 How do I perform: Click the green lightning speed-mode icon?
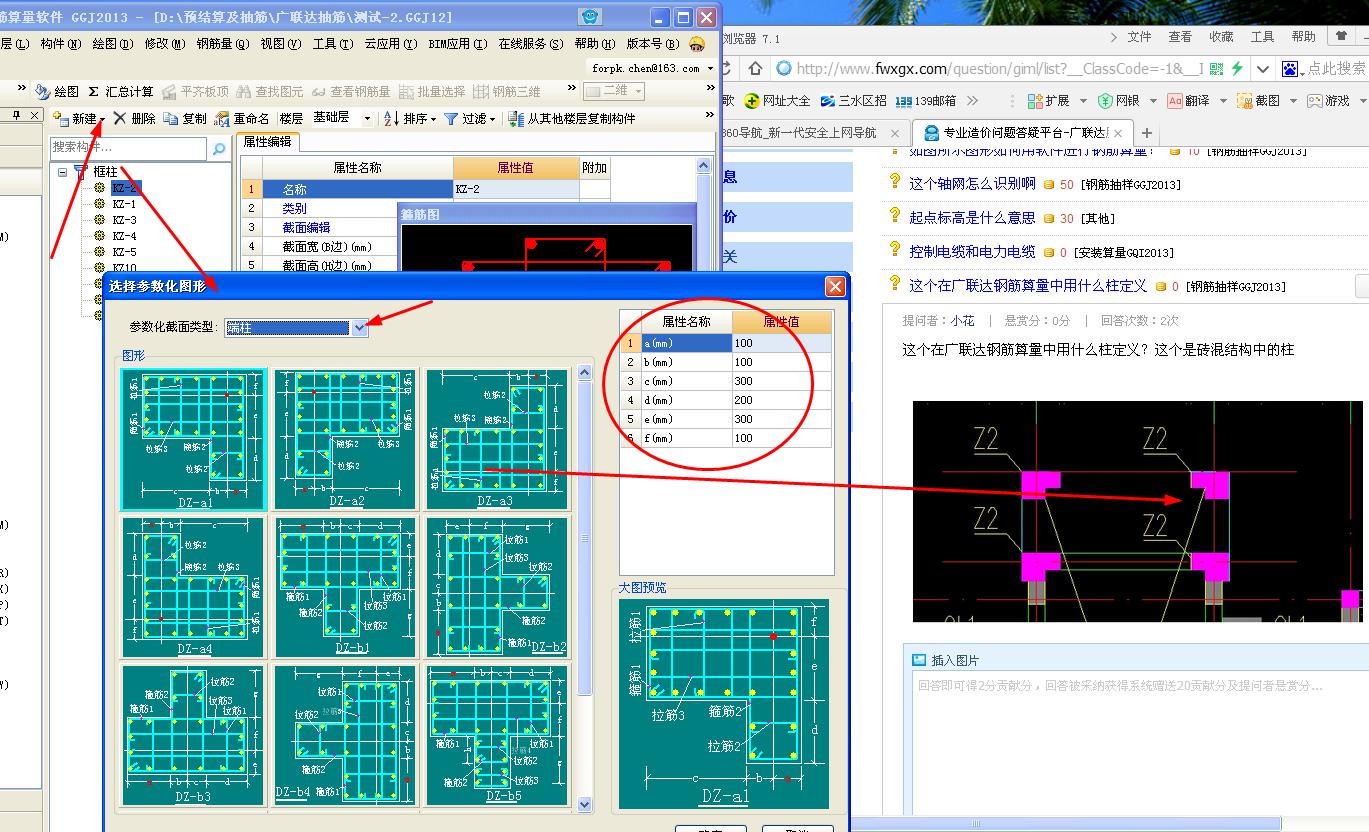click(1238, 68)
